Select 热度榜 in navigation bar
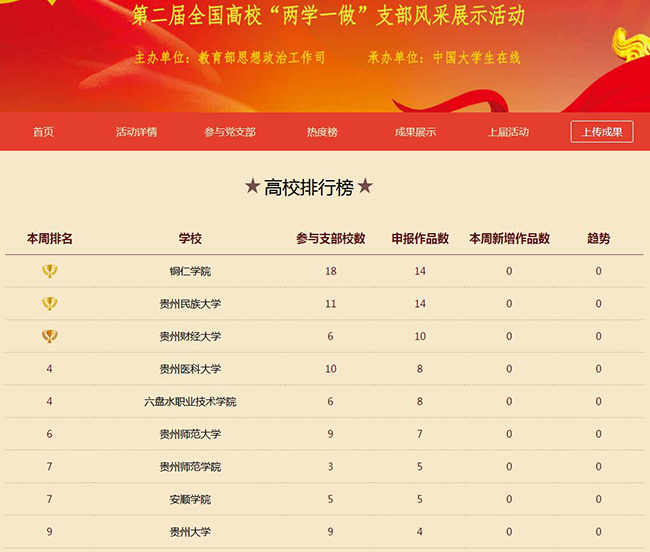 click(x=322, y=132)
